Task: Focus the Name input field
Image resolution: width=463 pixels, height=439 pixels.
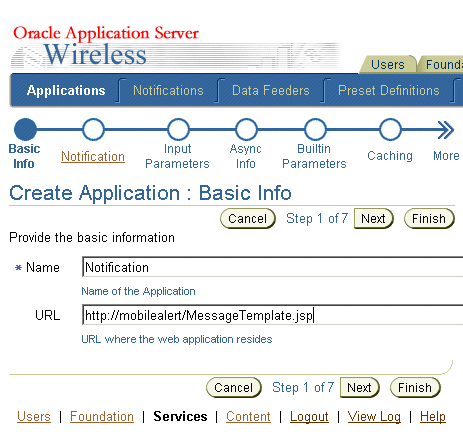Action: click(273, 267)
